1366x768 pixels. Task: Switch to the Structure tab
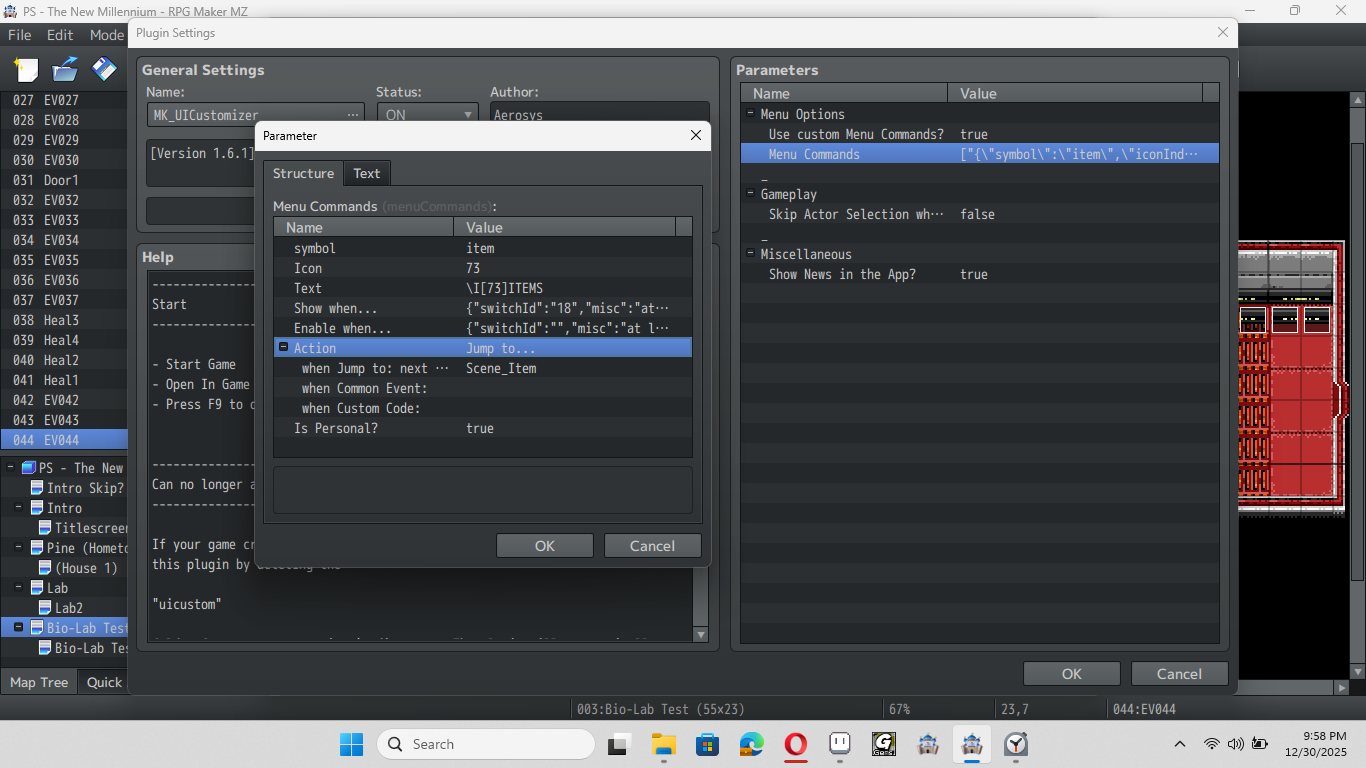303,173
